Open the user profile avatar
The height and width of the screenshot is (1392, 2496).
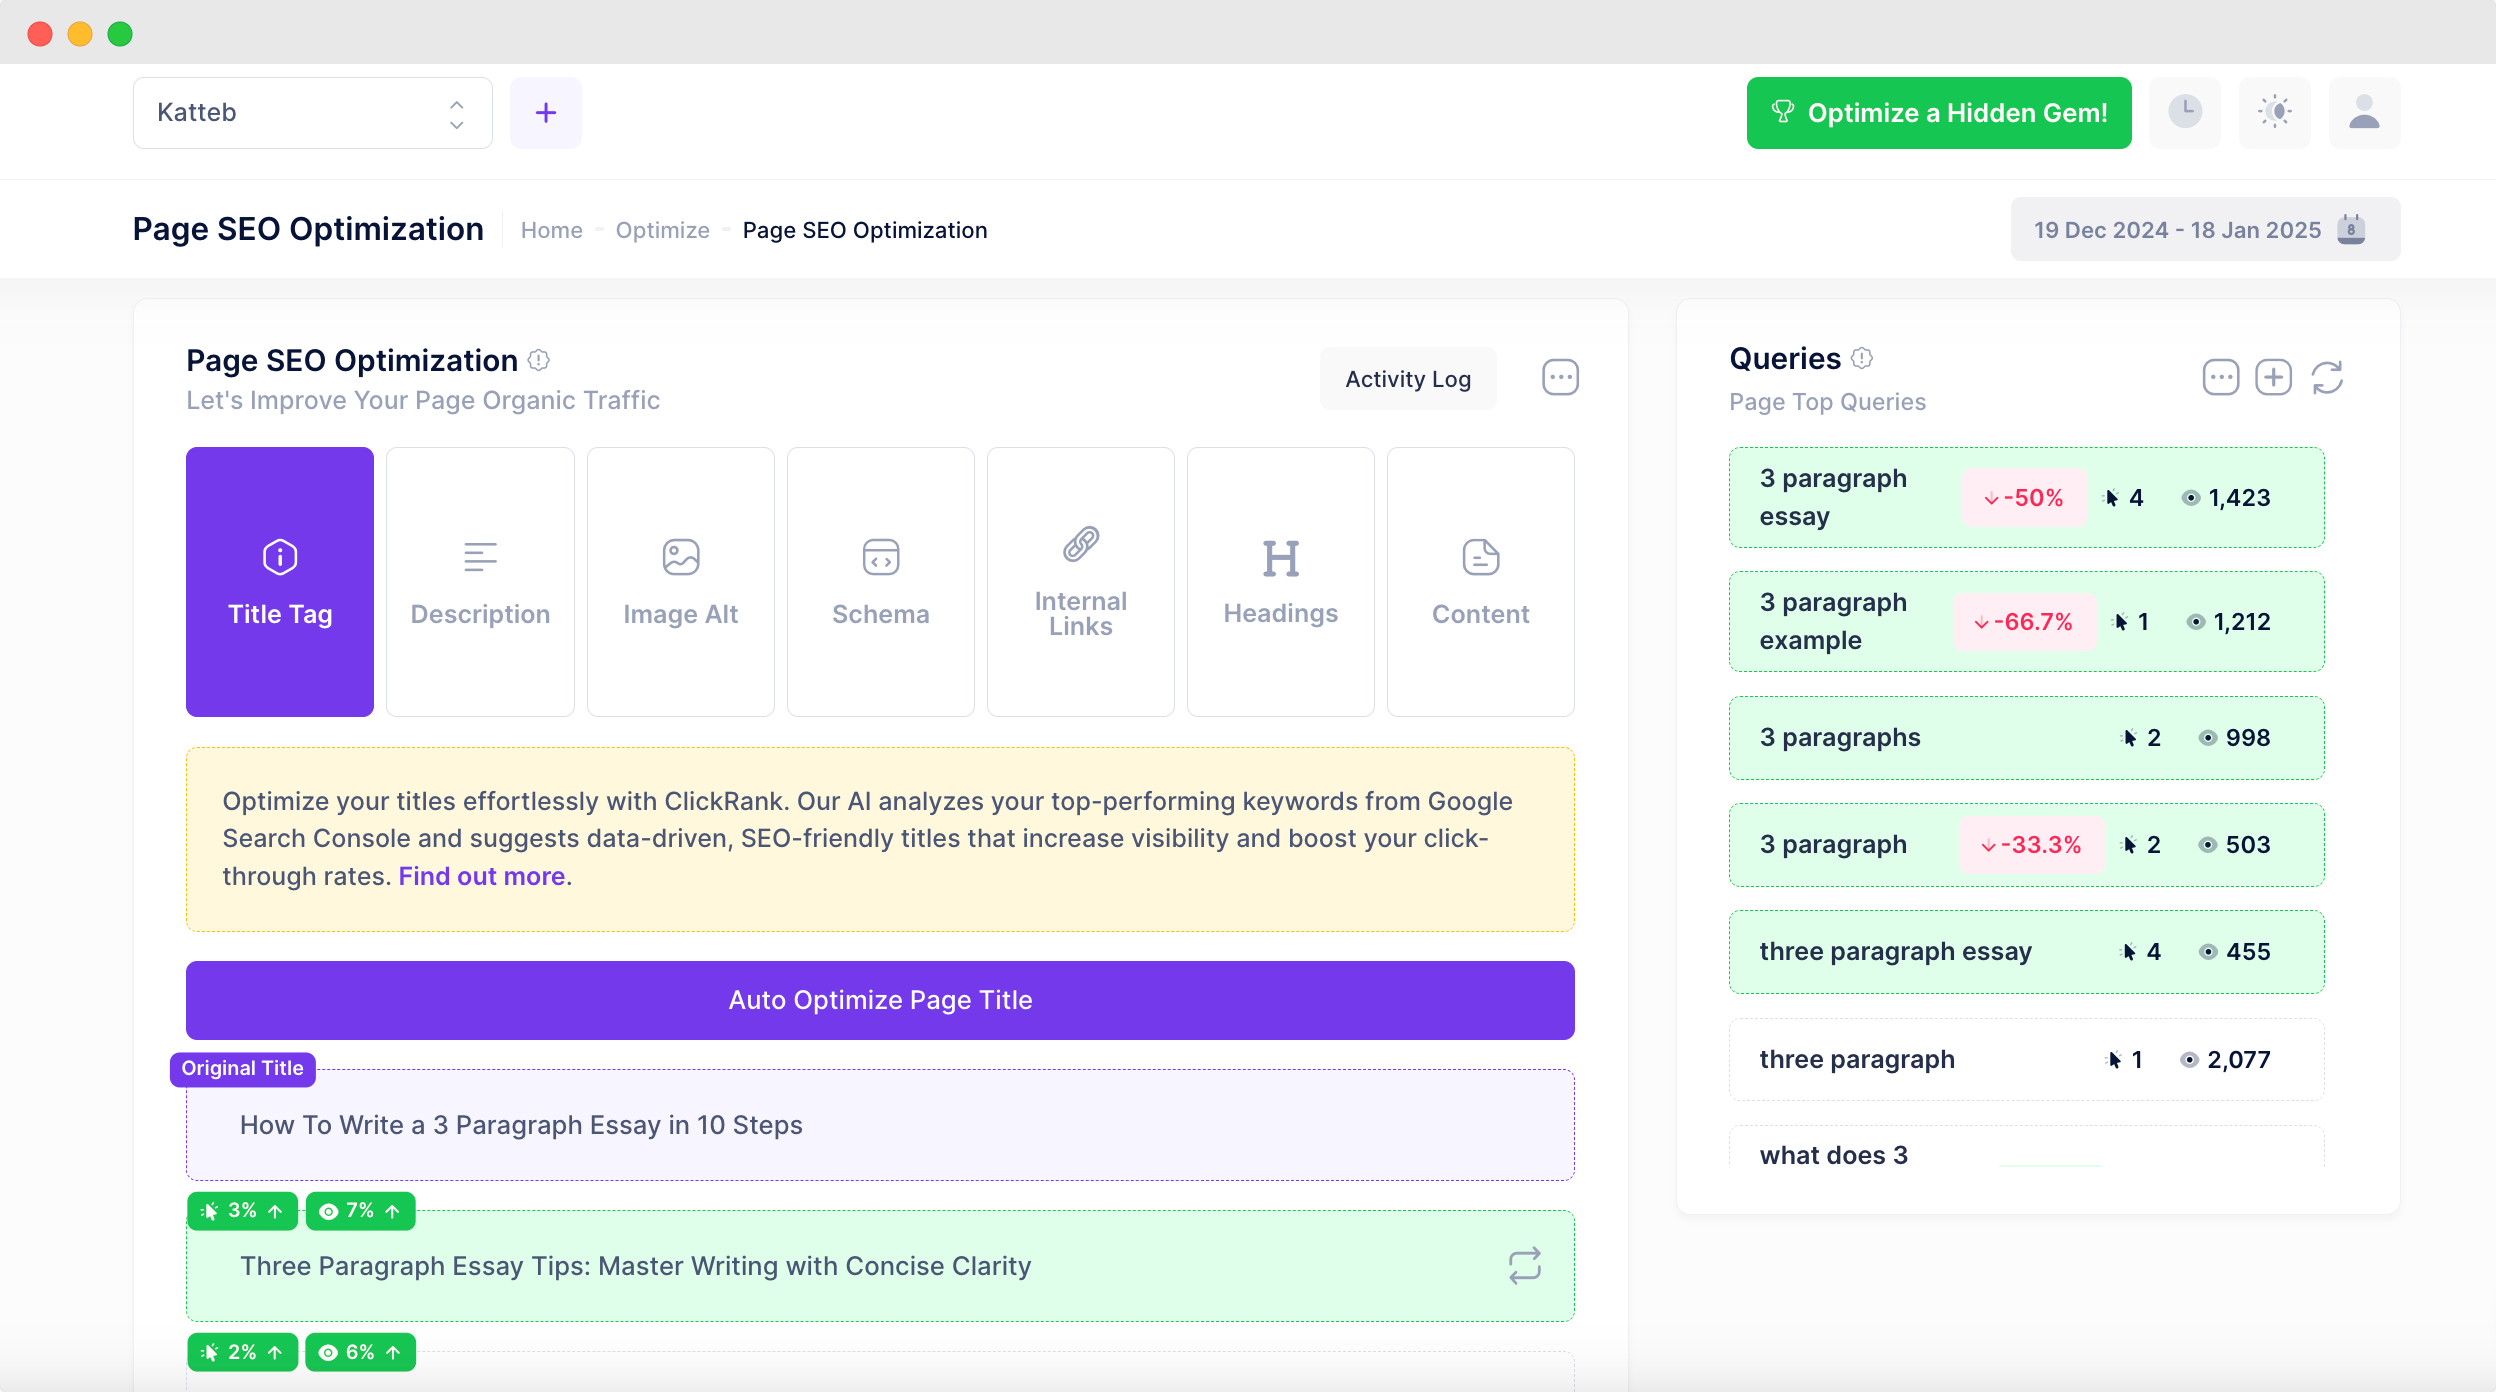click(x=2365, y=113)
